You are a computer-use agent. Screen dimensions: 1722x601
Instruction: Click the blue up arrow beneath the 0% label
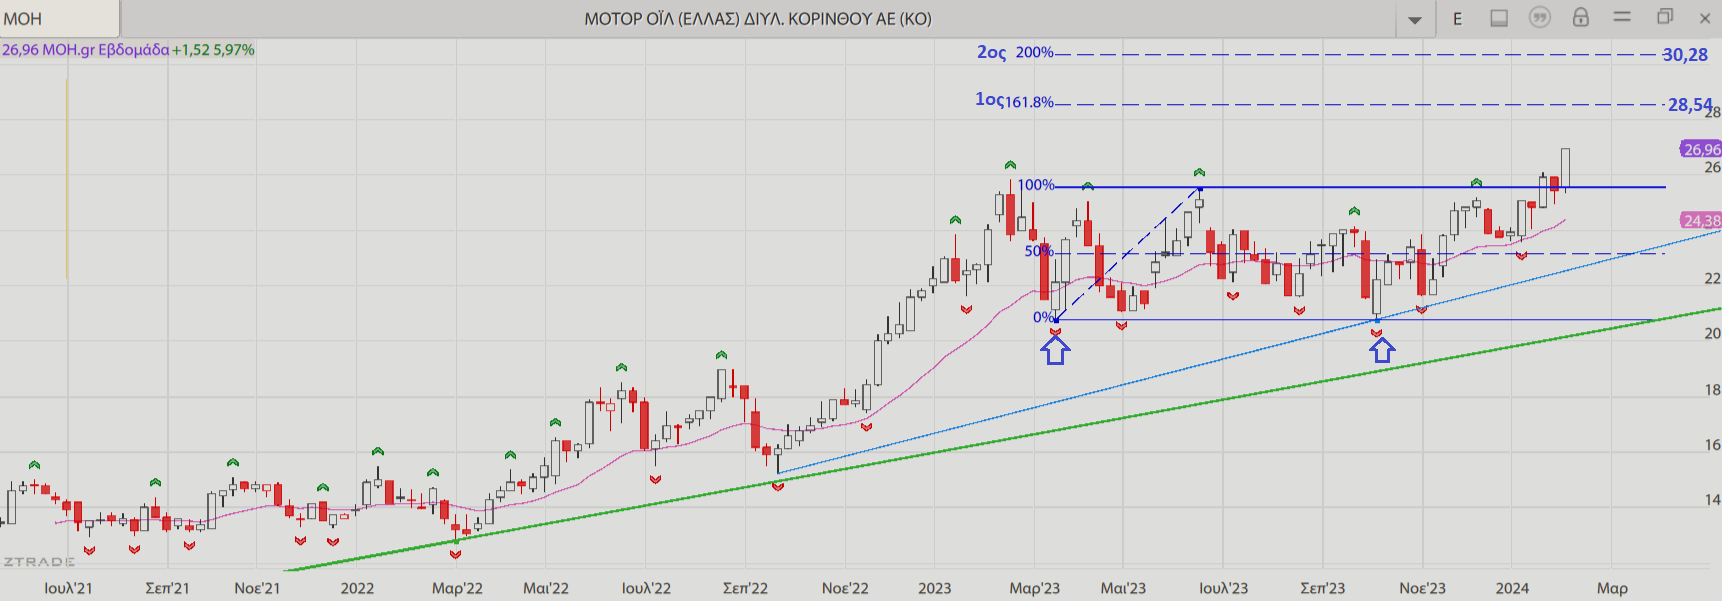click(1056, 349)
